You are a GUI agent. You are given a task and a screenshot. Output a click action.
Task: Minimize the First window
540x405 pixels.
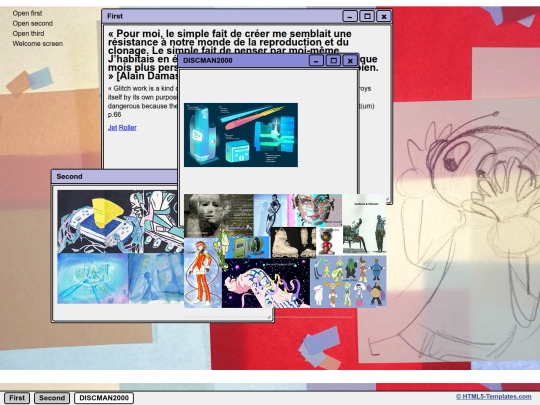pyautogui.click(x=350, y=16)
